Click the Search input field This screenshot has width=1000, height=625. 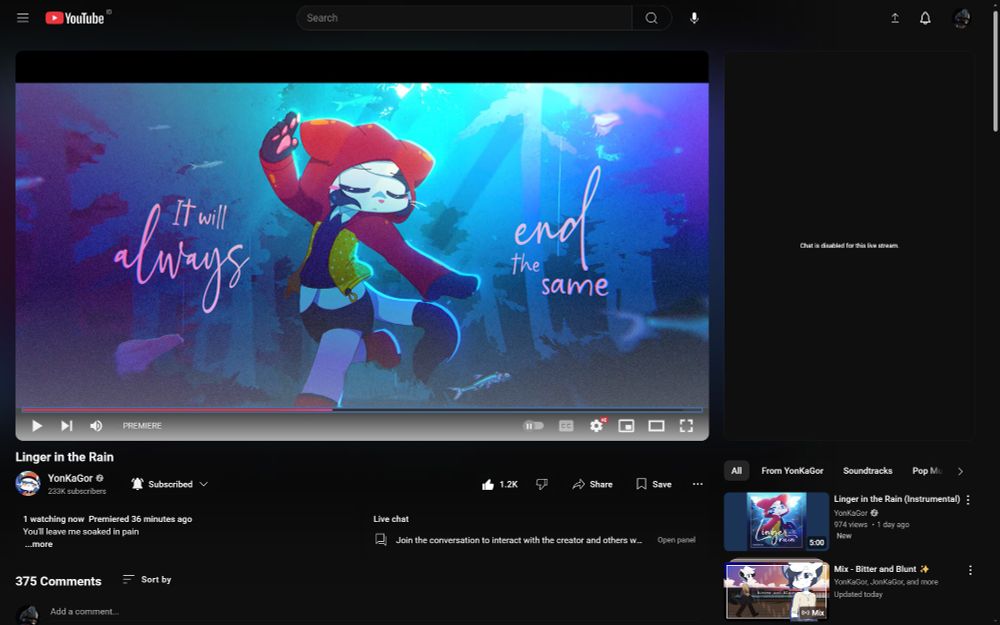point(464,18)
